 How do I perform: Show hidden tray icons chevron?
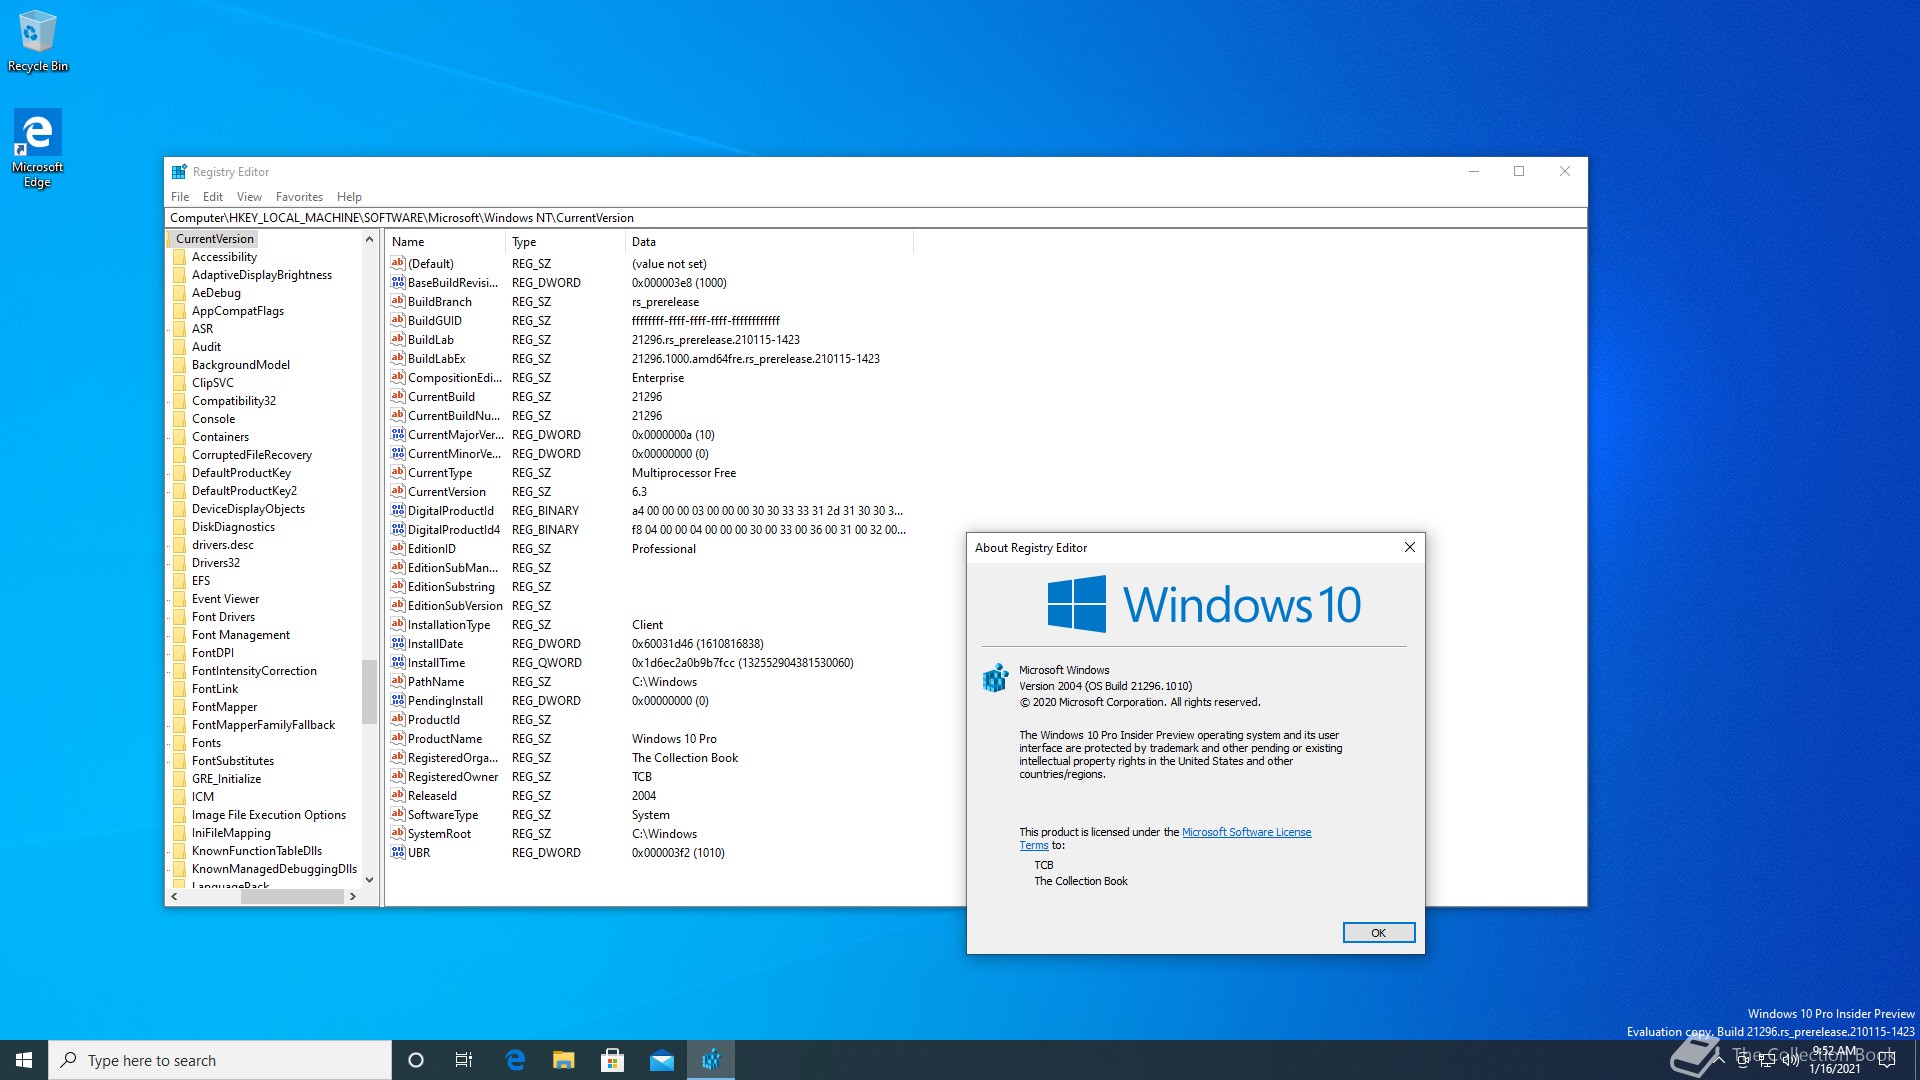(1719, 1061)
